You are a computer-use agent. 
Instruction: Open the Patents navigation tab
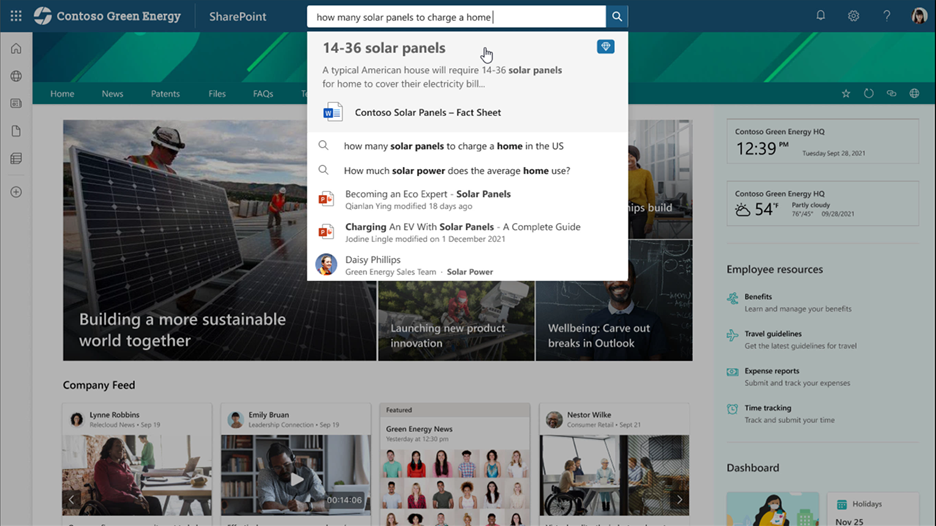pos(165,94)
